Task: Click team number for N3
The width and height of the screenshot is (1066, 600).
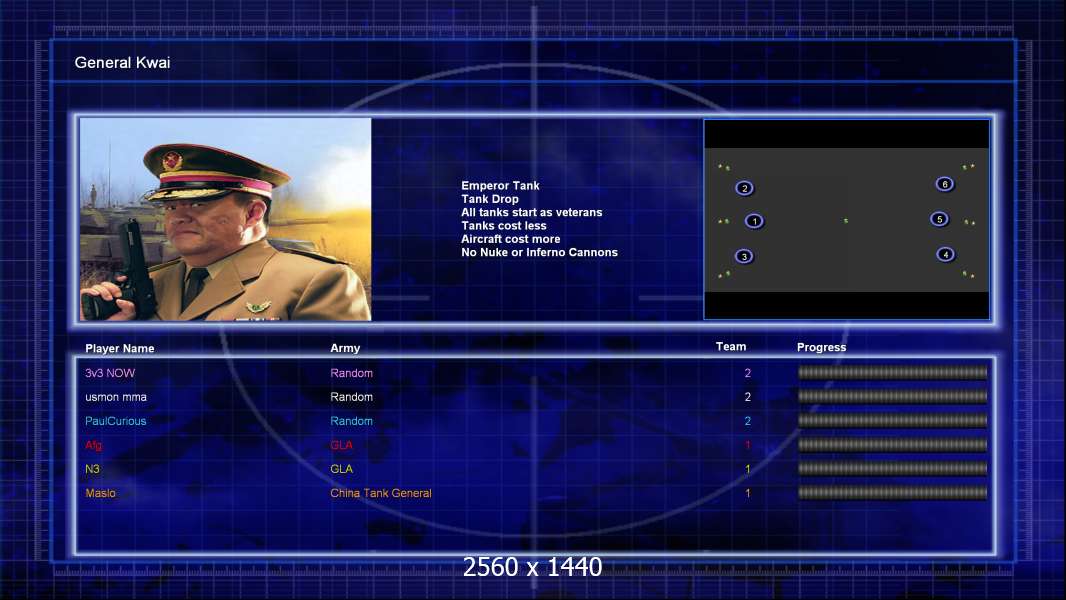Action: point(748,469)
